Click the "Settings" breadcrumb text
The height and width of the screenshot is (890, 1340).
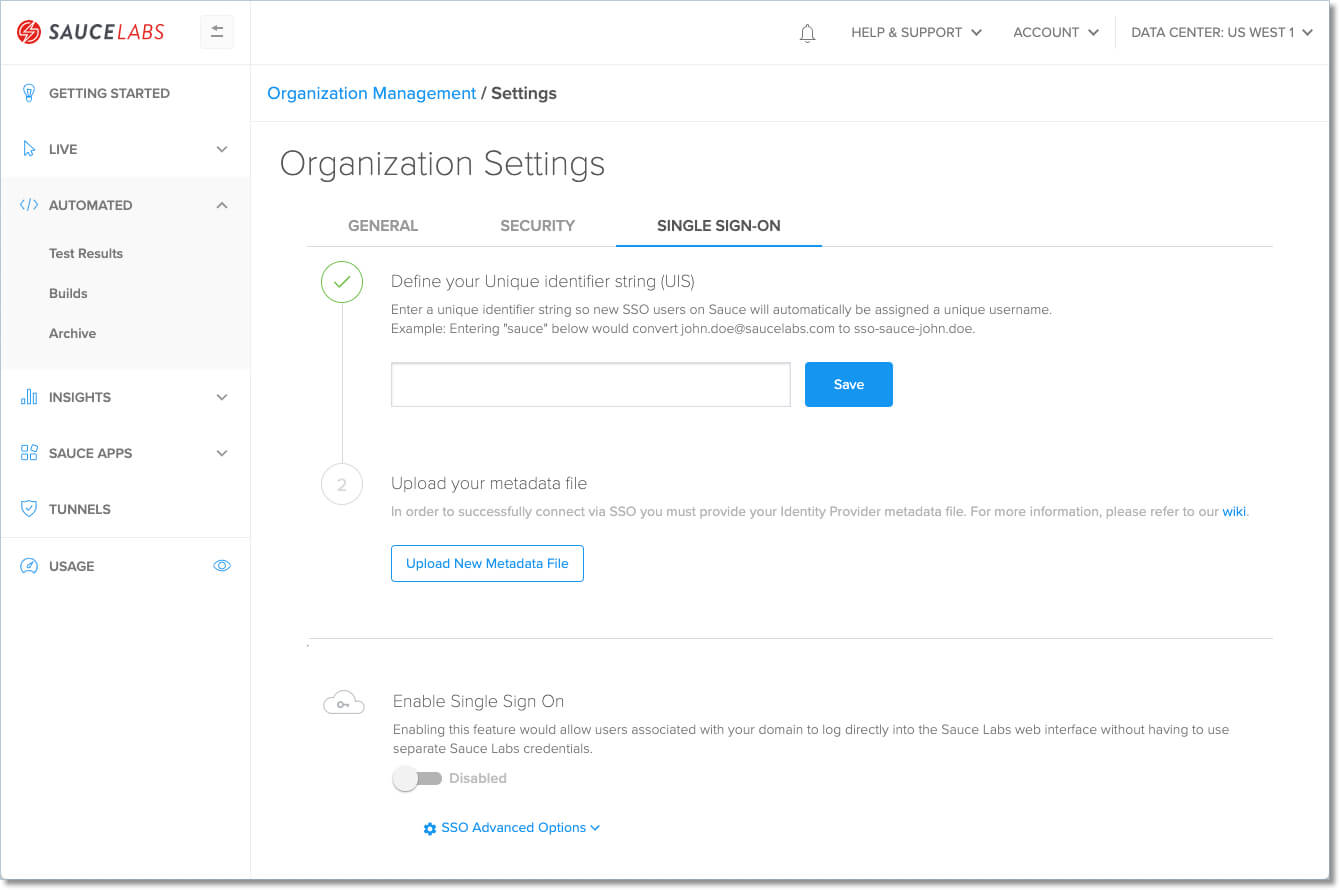coord(524,93)
